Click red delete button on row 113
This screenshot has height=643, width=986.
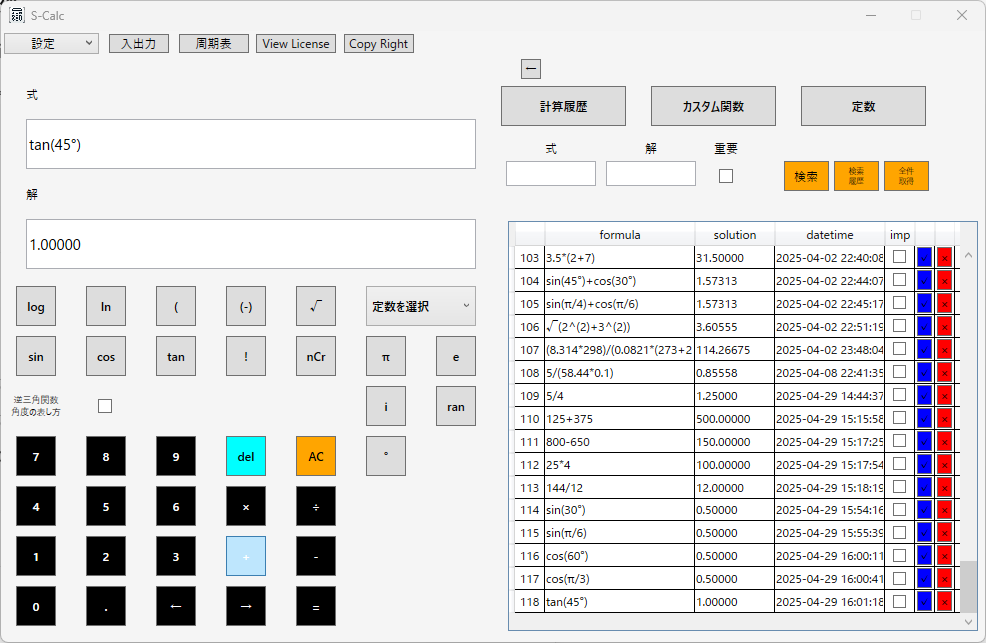tap(944, 487)
